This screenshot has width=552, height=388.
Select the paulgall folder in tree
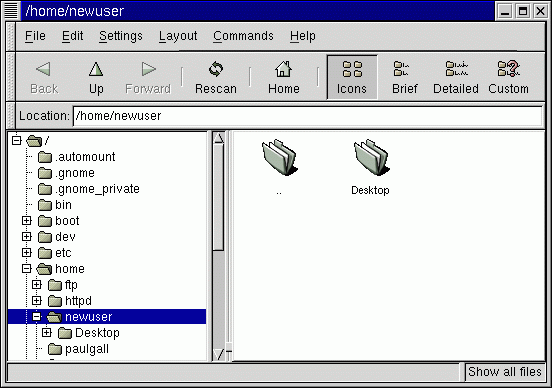pos(87,349)
